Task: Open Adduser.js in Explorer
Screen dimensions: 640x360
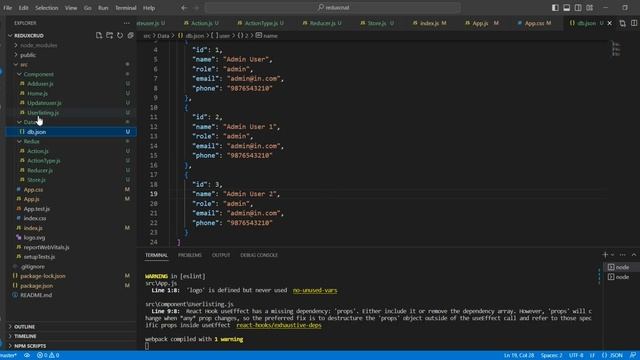Action: pyautogui.click(x=40, y=84)
